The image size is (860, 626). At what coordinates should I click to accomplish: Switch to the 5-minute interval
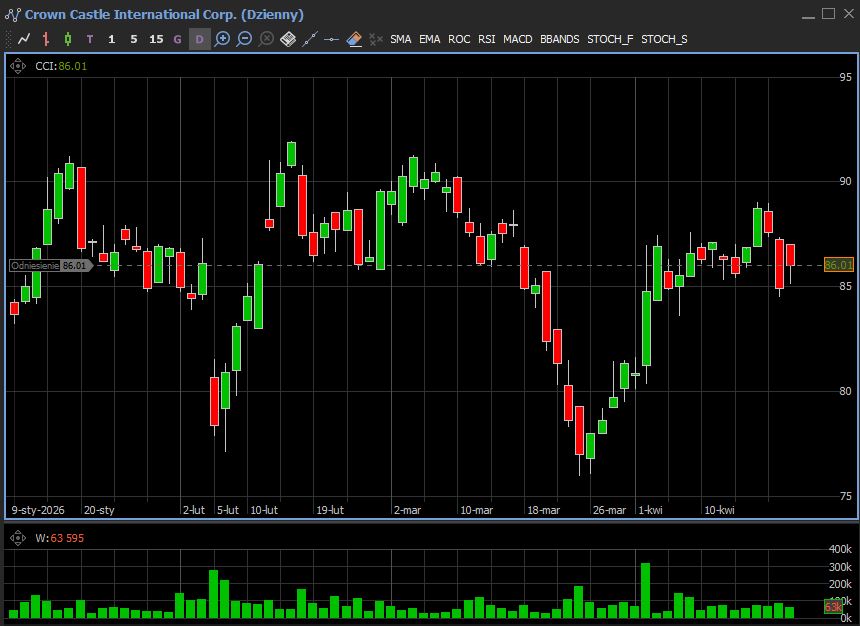click(x=134, y=39)
